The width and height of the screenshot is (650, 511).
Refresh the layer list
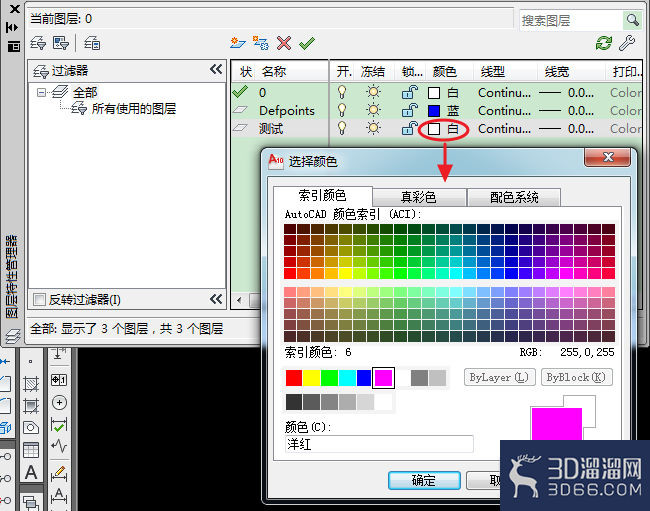pyautogui.click(x=604, y=43)
